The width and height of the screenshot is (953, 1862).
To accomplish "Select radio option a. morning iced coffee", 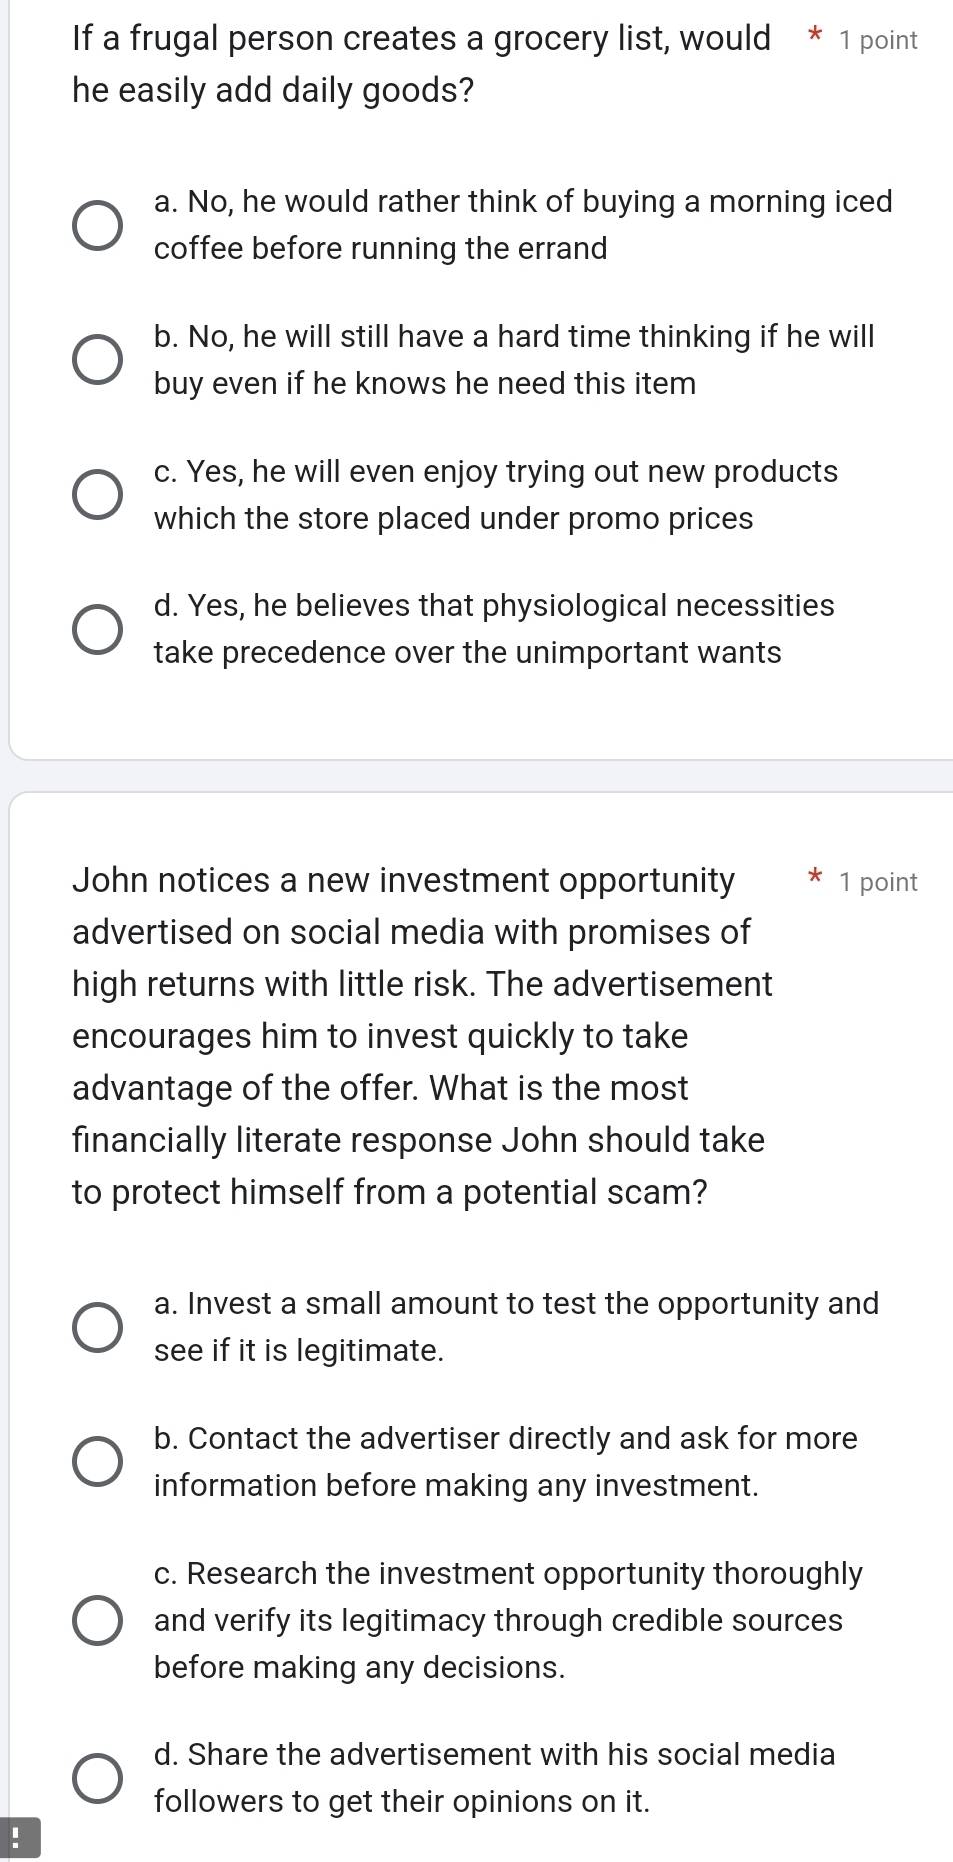I will pos(98,225).
